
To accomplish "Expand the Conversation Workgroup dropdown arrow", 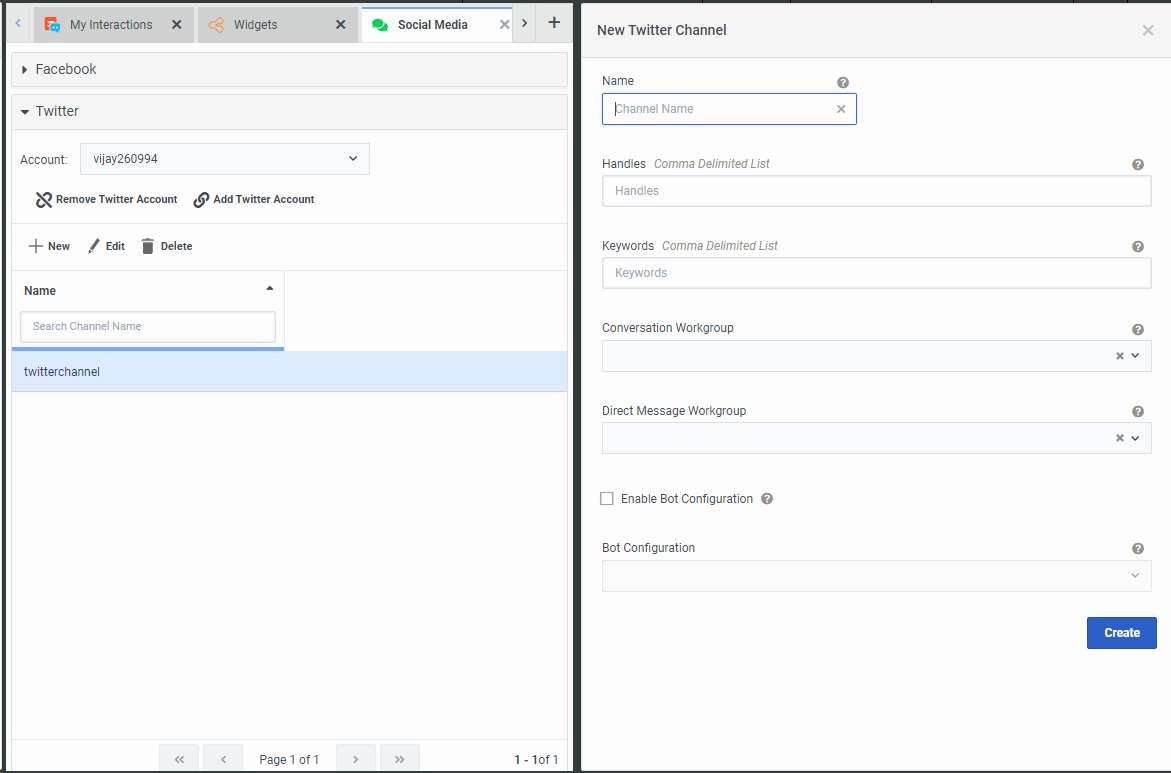I will [1135, 356].
